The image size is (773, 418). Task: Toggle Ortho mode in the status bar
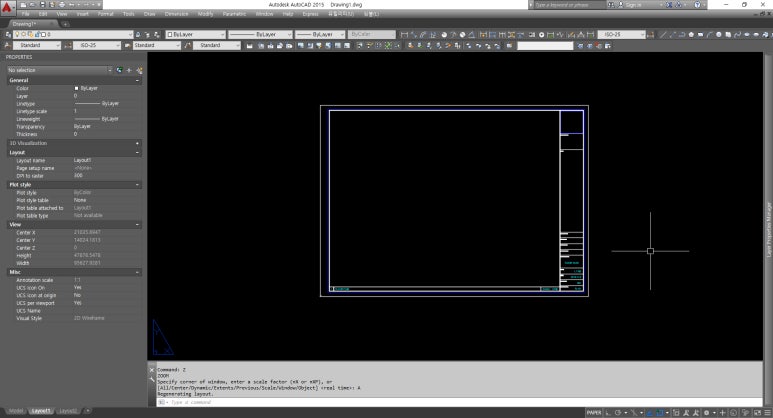click(x=608, y=413)
